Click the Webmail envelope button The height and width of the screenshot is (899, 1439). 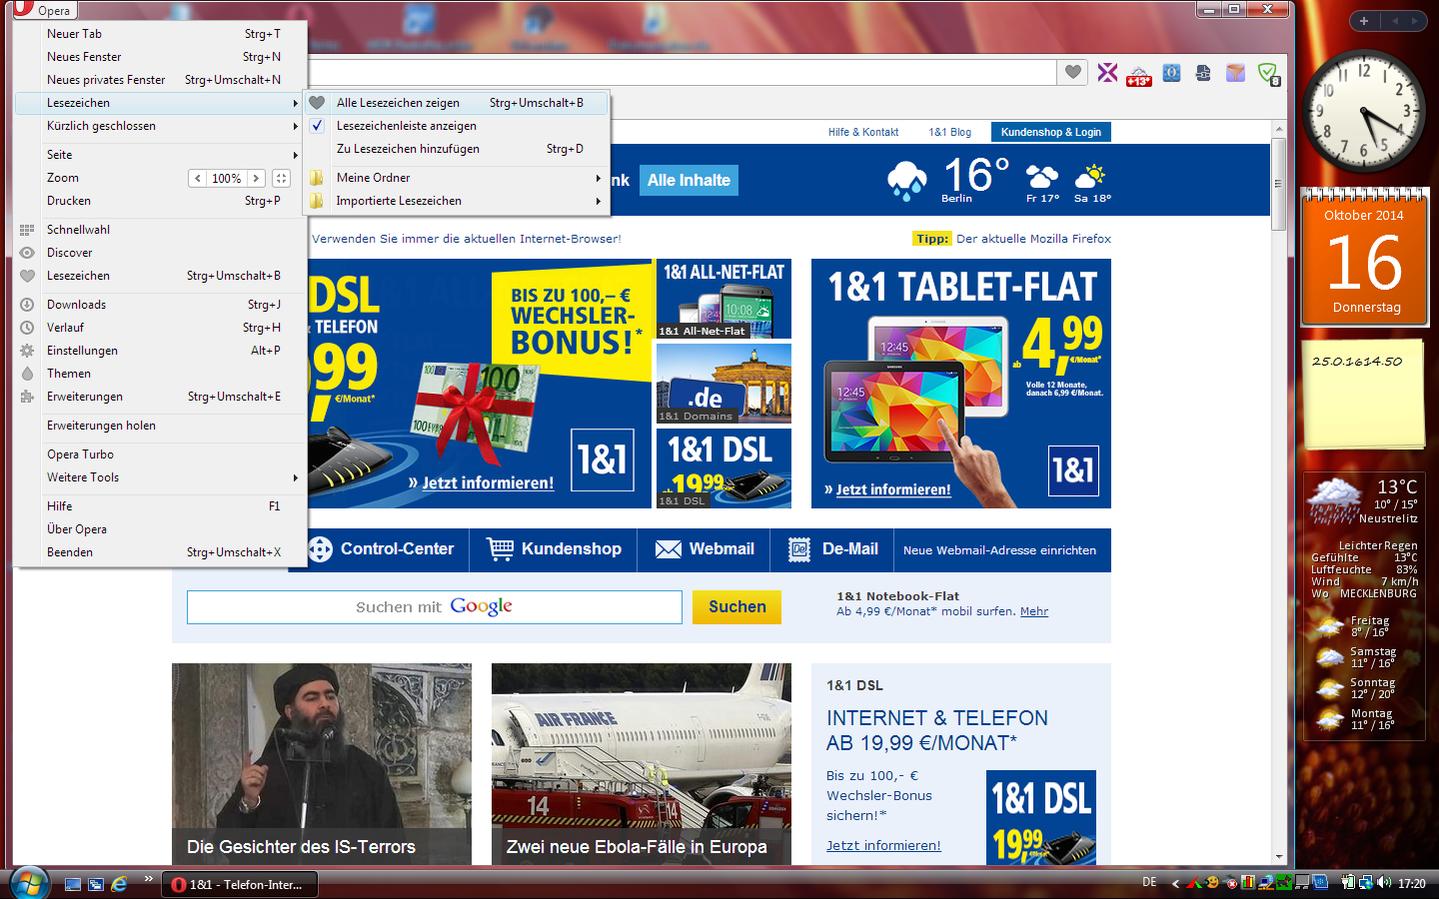(704, 549)
